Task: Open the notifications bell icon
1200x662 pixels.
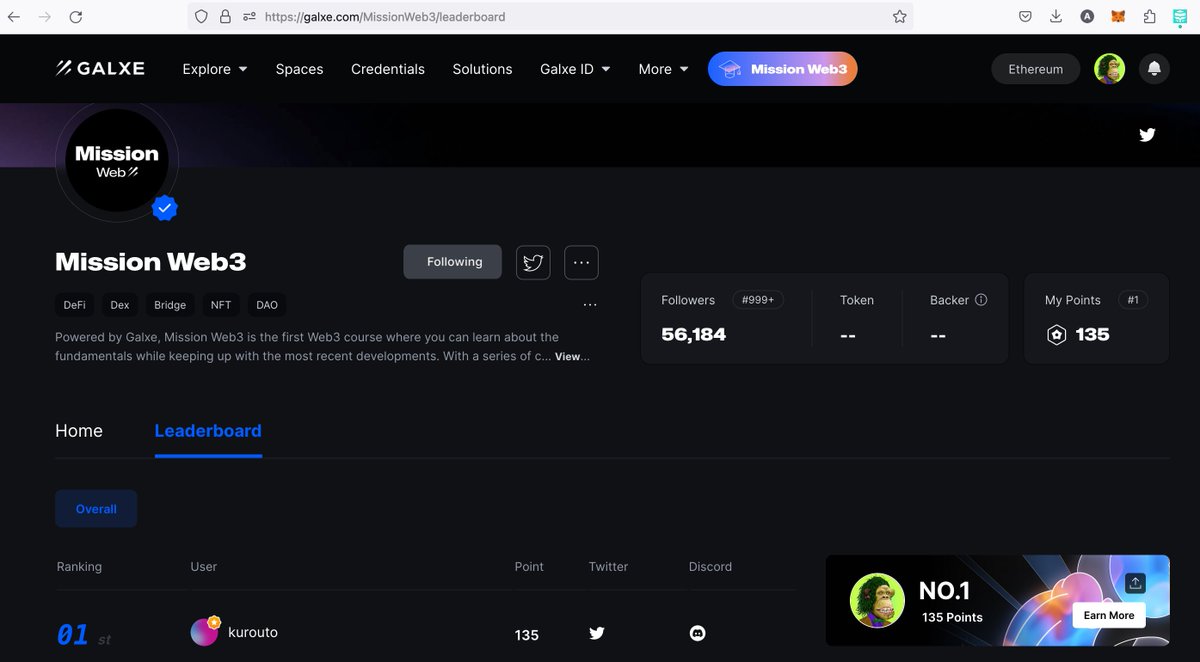Action: point(1154,69)
